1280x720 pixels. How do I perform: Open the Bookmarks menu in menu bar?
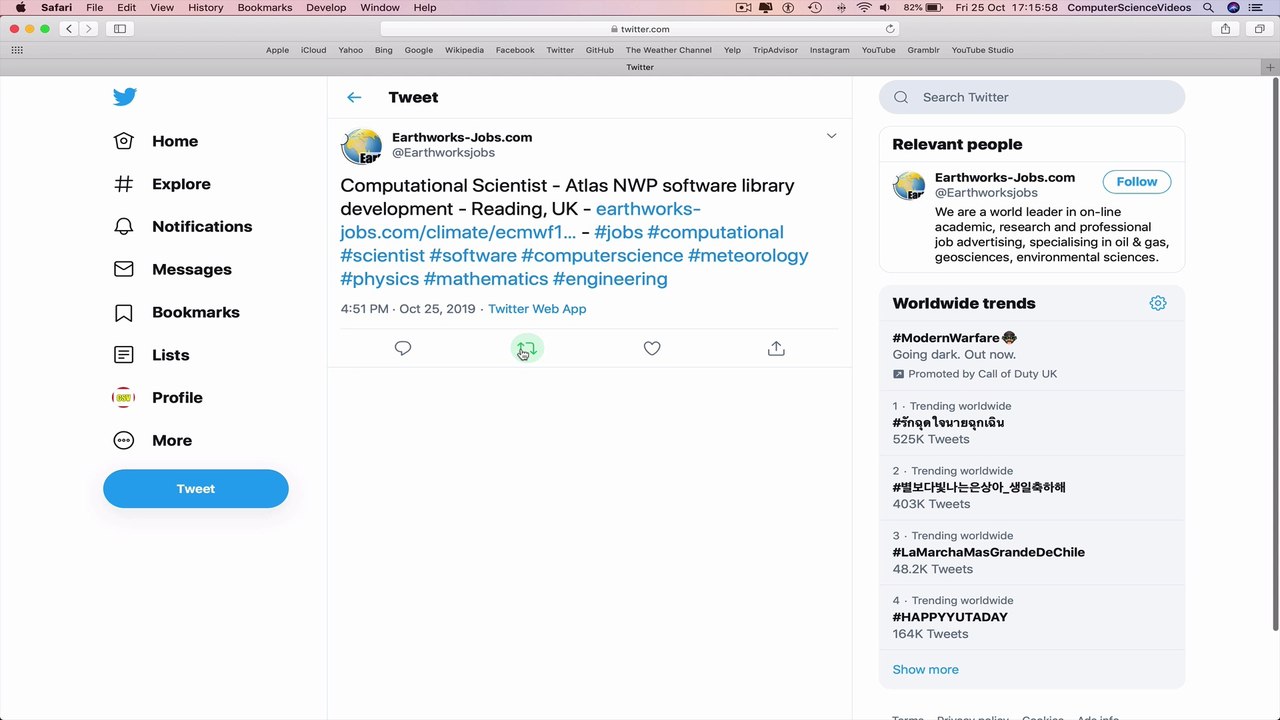(x=265, y=7)
